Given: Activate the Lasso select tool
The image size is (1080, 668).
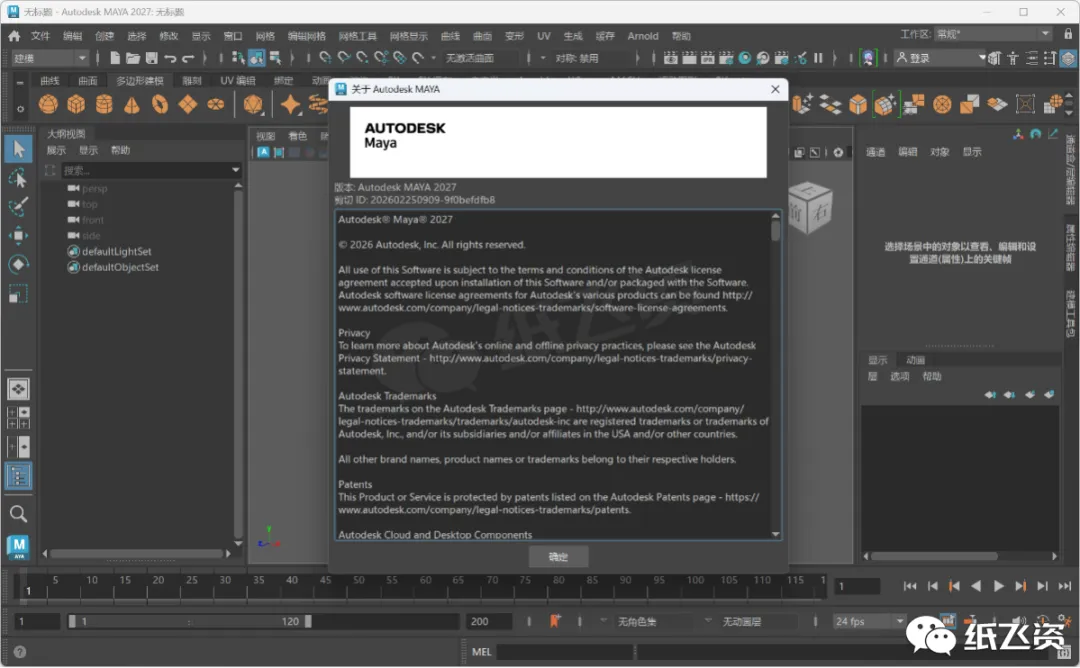Looking at the screenshot, I should tap(18, 178).
